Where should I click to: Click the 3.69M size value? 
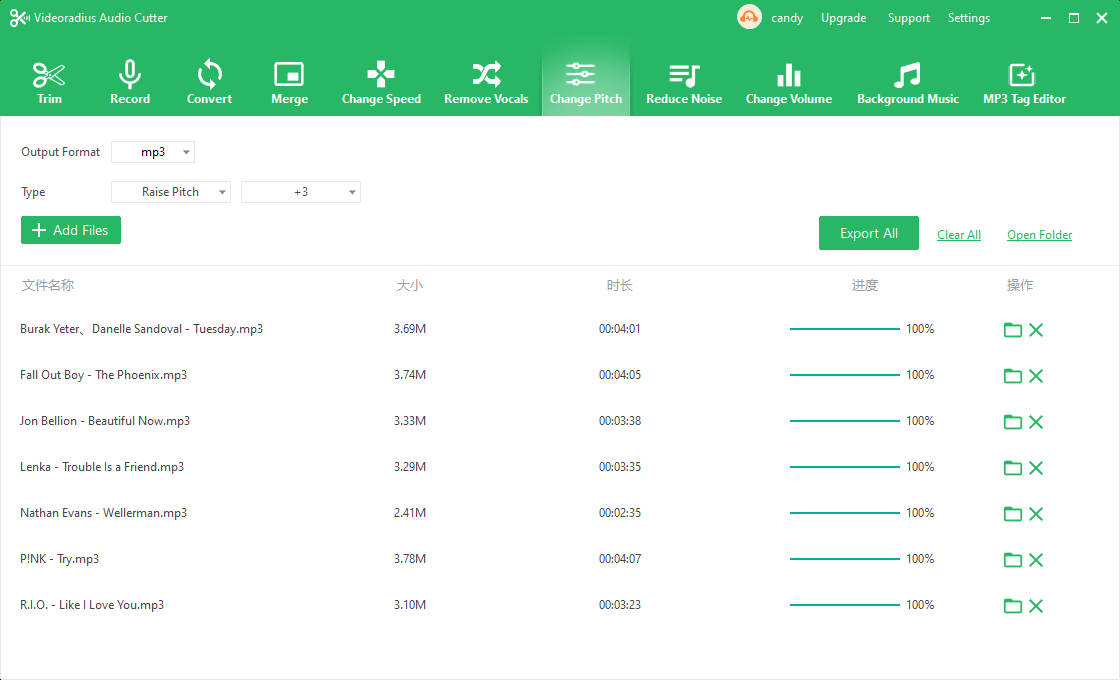click(x=410, y=329)
